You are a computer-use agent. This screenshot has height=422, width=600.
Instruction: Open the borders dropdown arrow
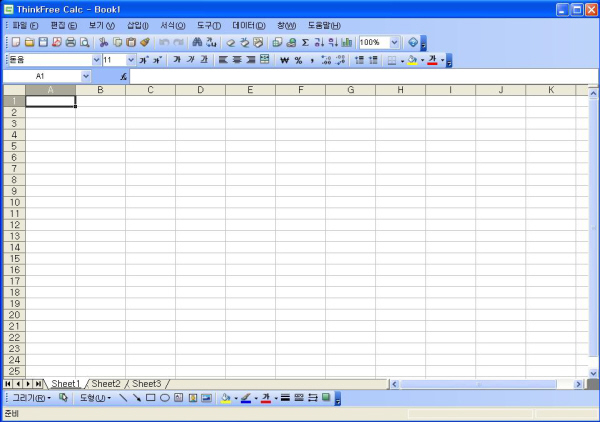[402, 60]
